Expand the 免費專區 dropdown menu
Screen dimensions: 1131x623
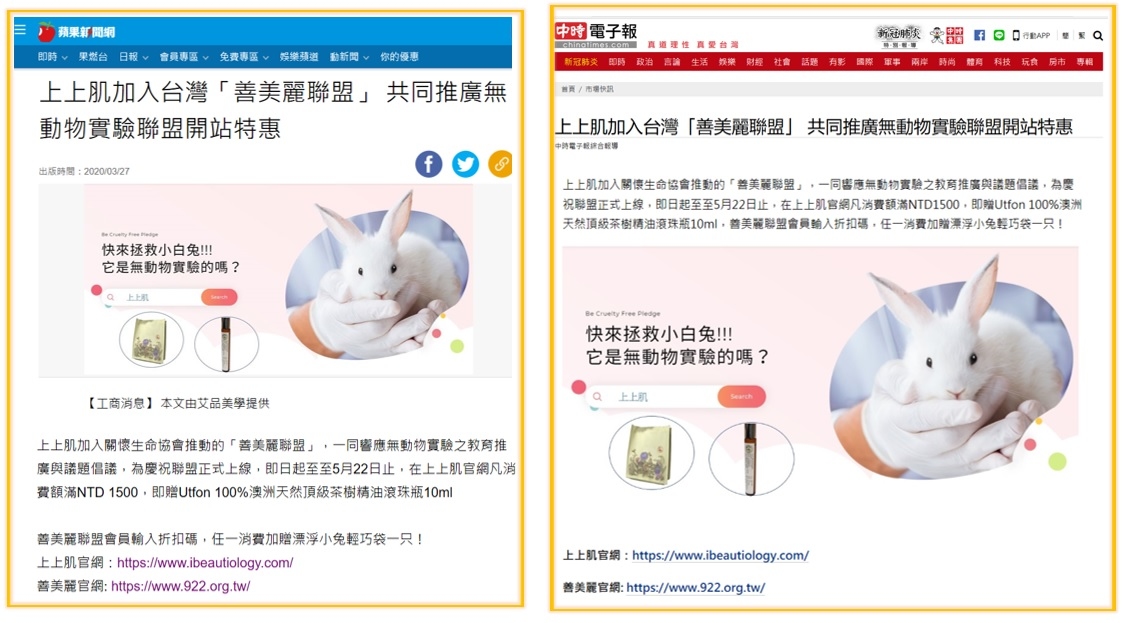point(244,56)
